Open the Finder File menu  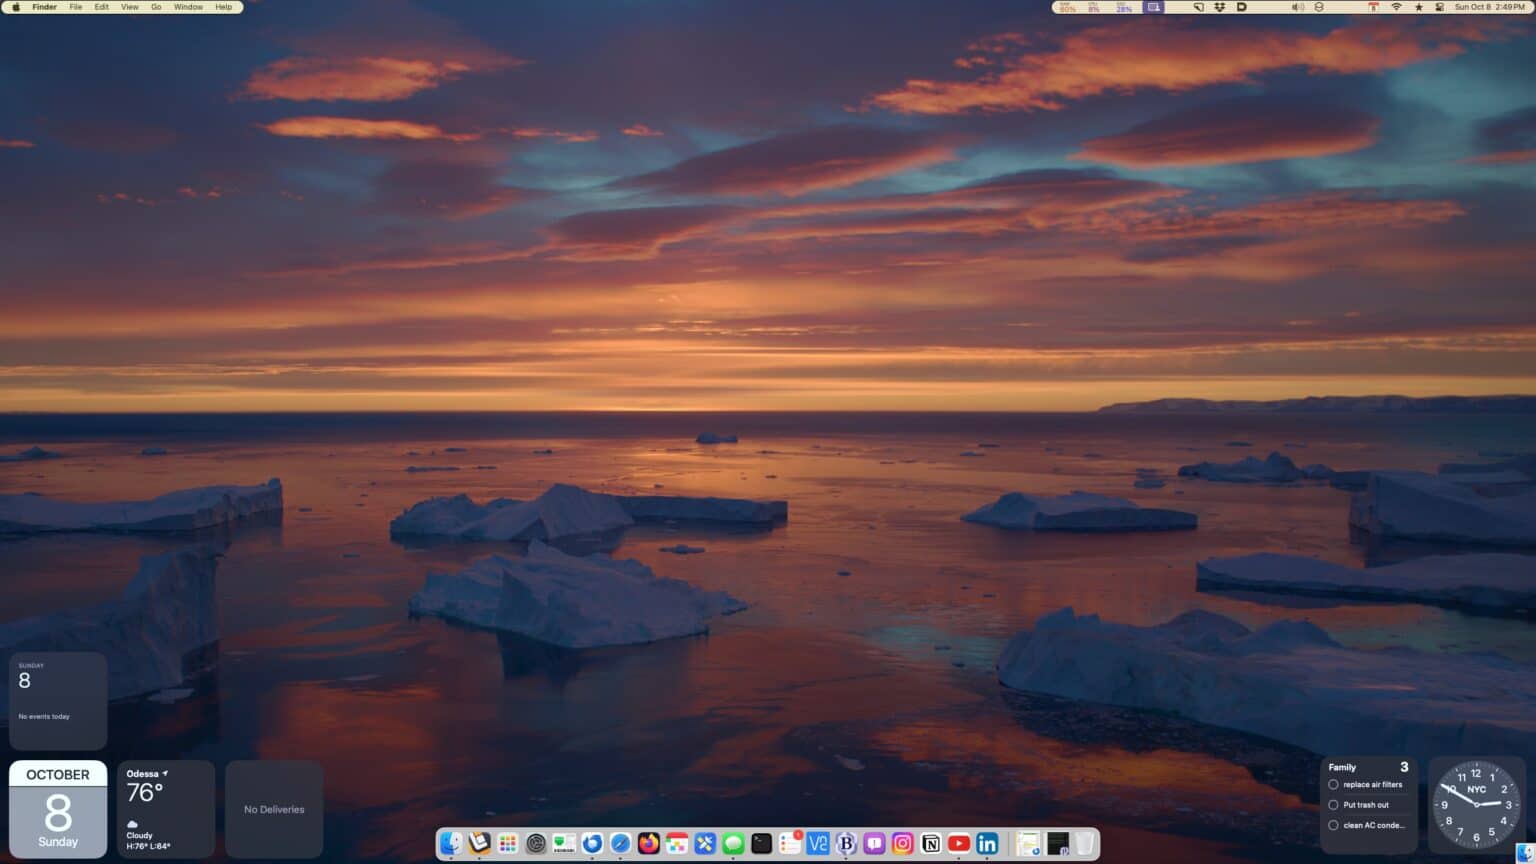coord(74,7)
